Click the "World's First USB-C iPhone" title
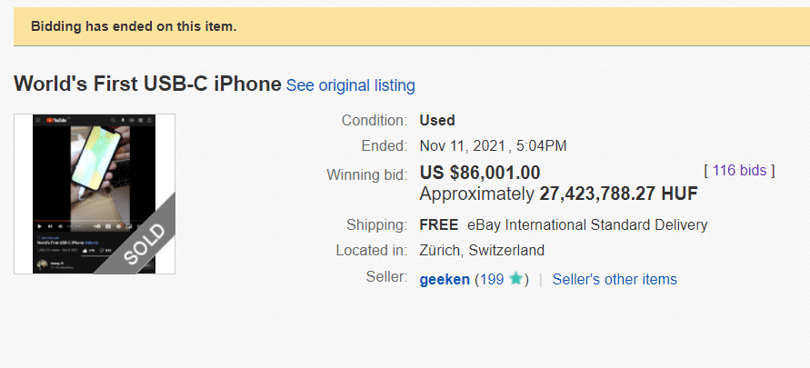This screenshot has height=368, width=810. click(147, 84)
